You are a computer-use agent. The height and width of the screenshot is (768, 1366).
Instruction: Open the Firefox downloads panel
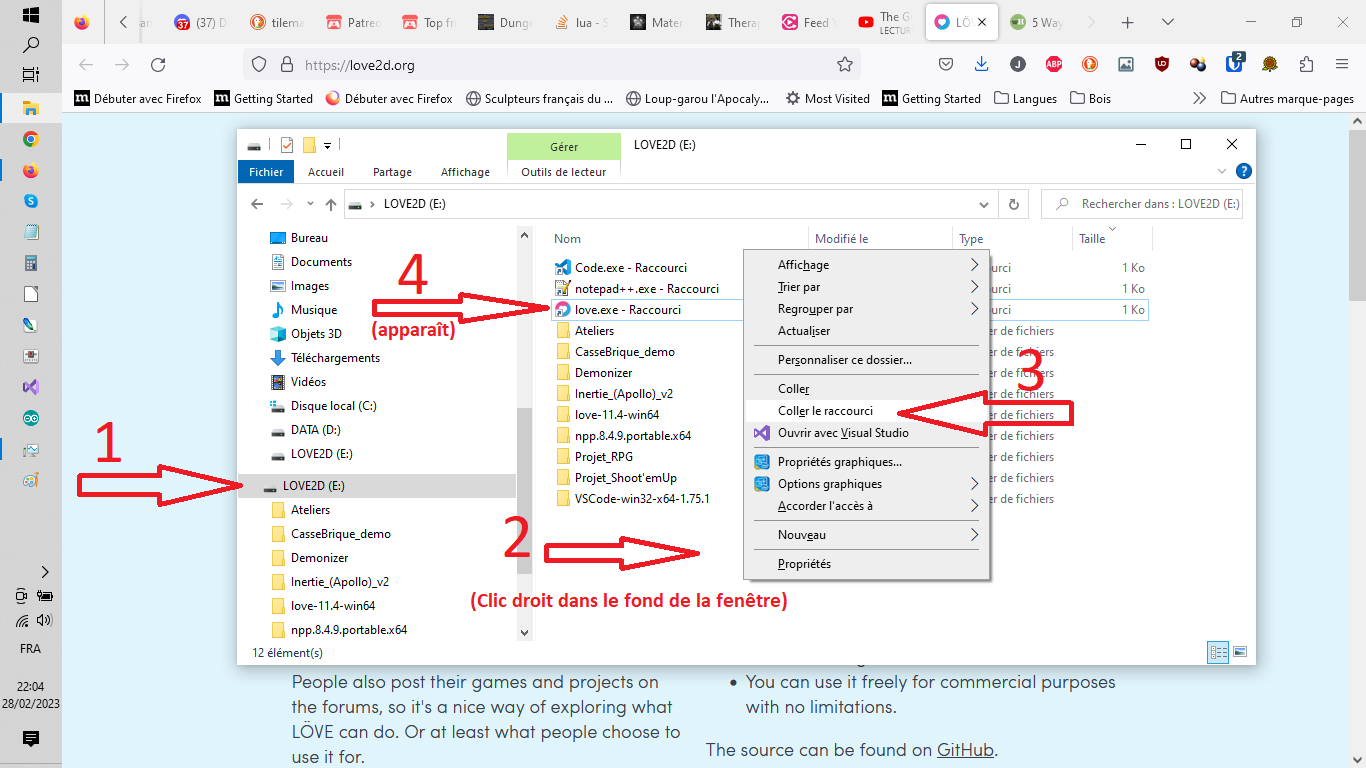coord(982,65)
